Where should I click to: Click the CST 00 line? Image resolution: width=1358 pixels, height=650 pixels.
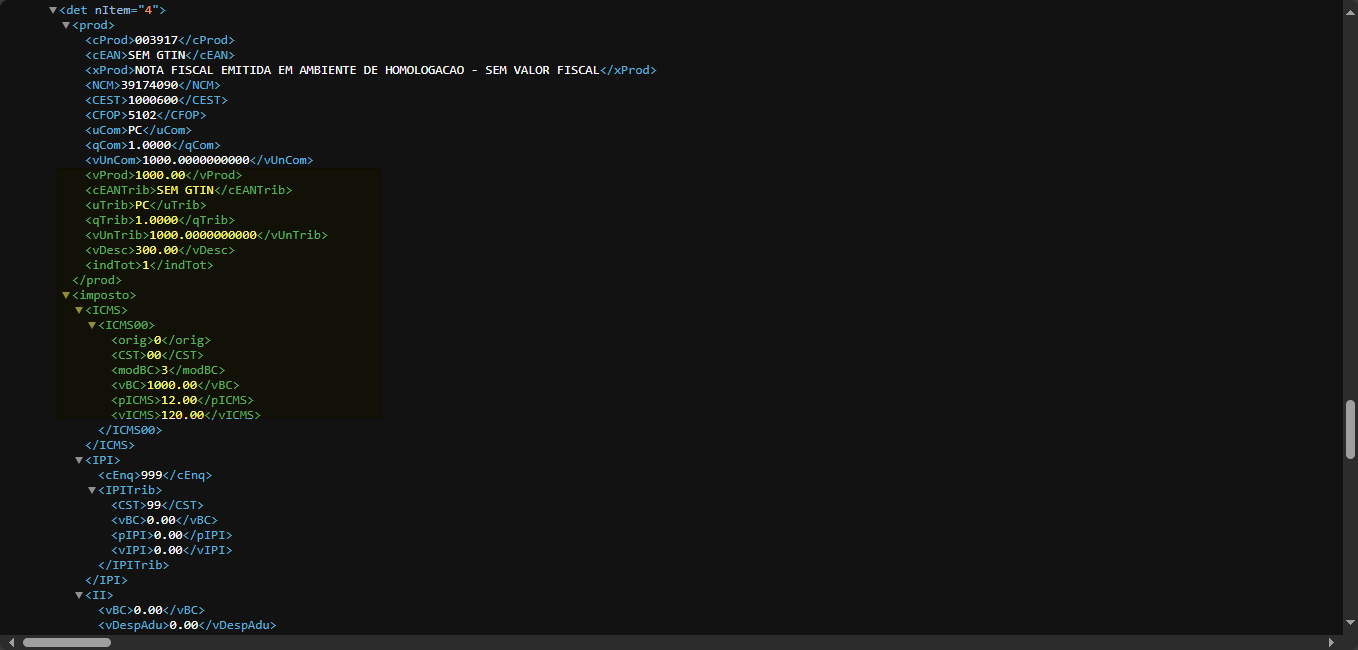pos(157,355)
